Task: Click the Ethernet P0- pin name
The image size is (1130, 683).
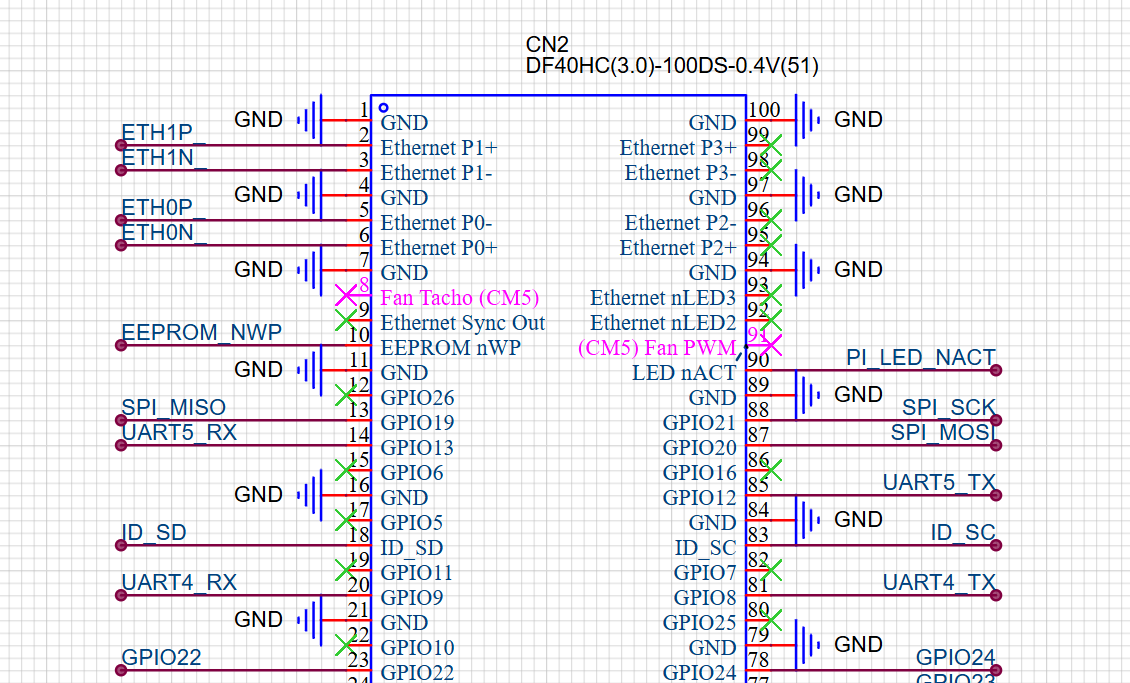Action: click(436, 223)
